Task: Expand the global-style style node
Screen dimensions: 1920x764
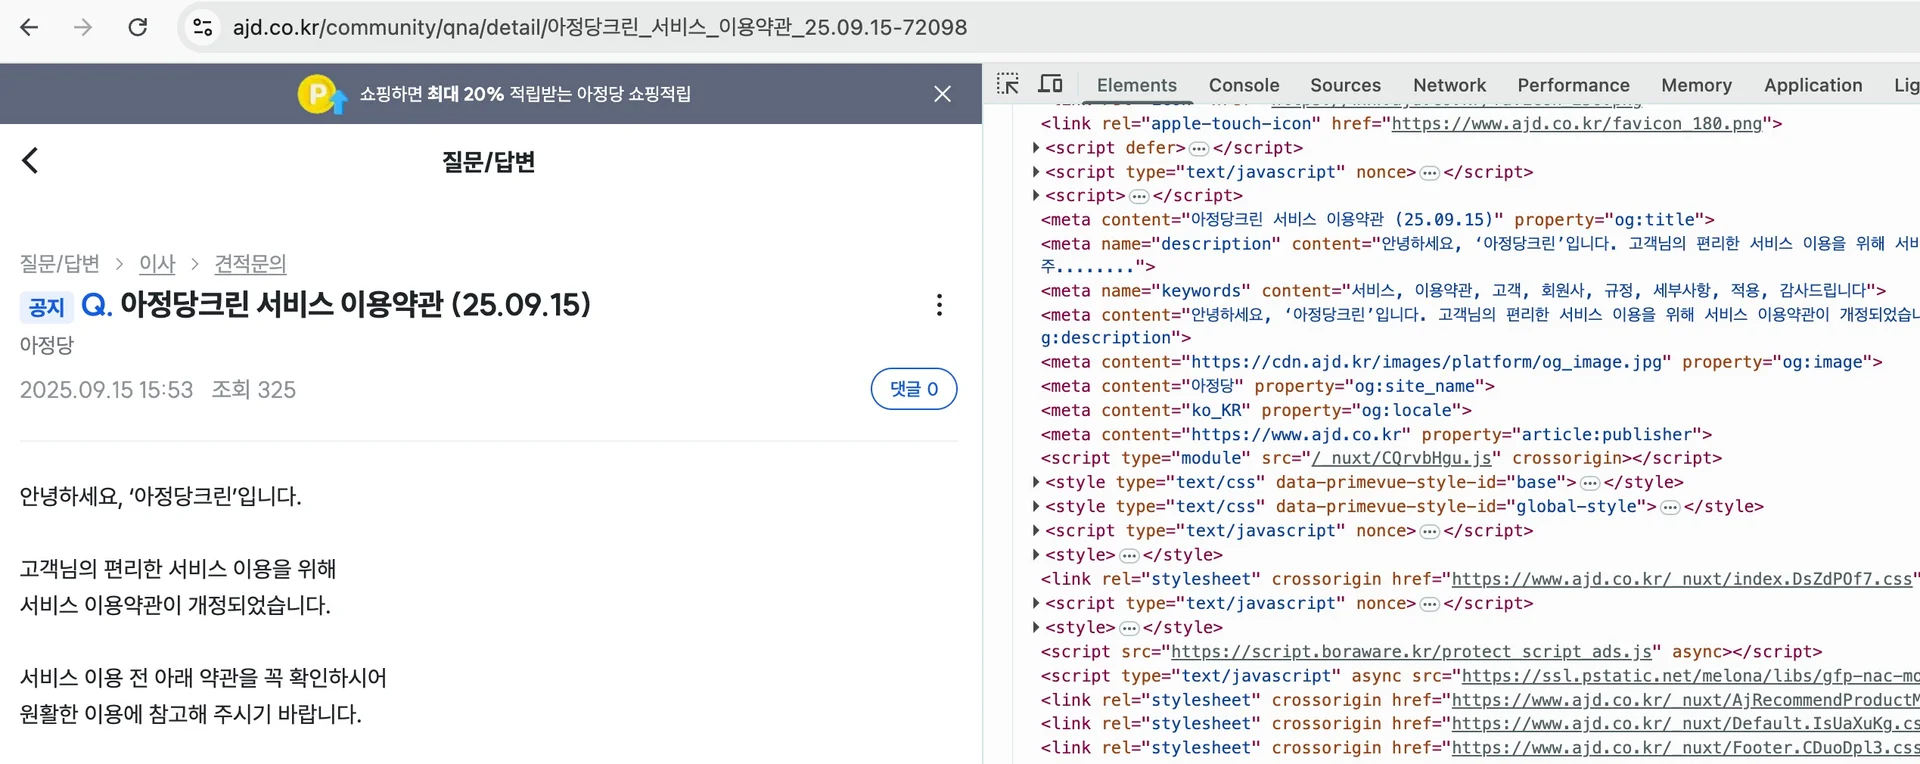Action: pyautogui.click(x=1036, y=507)
